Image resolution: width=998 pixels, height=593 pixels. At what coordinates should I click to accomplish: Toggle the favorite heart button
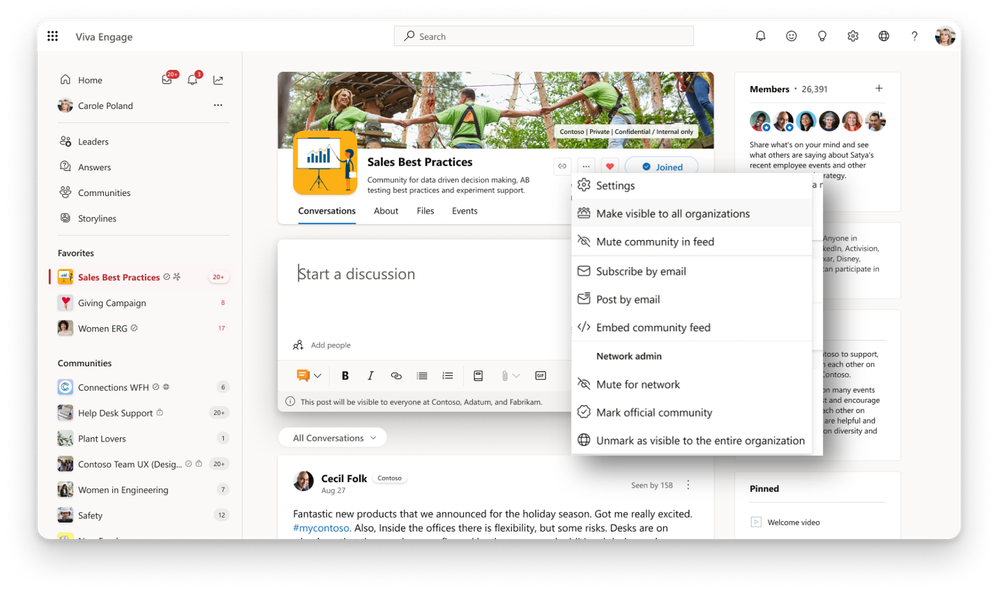609,166
